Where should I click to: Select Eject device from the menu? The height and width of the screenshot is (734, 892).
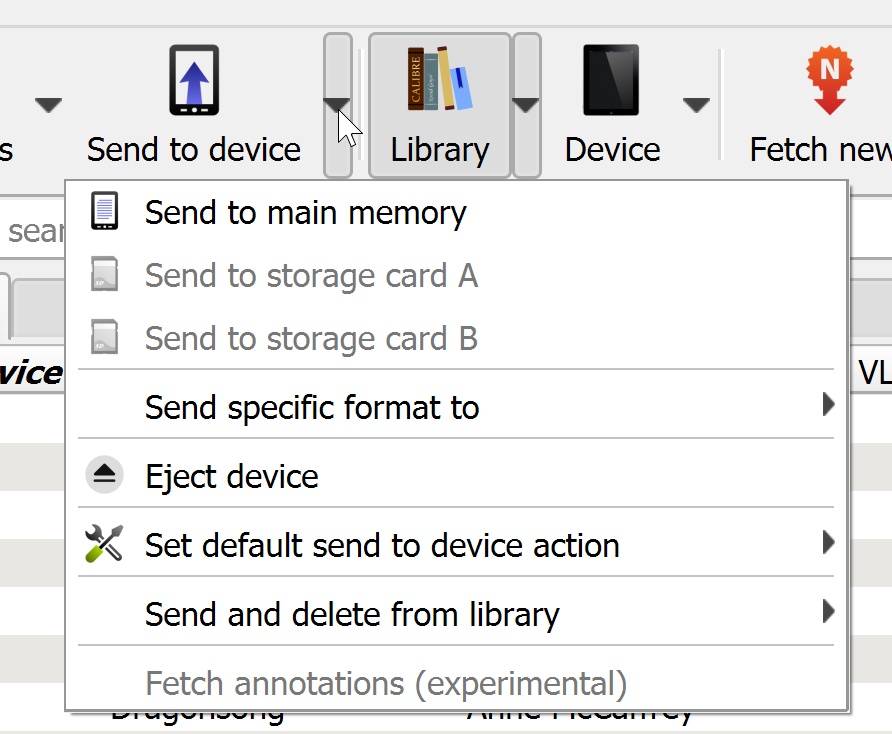(231, 476)
